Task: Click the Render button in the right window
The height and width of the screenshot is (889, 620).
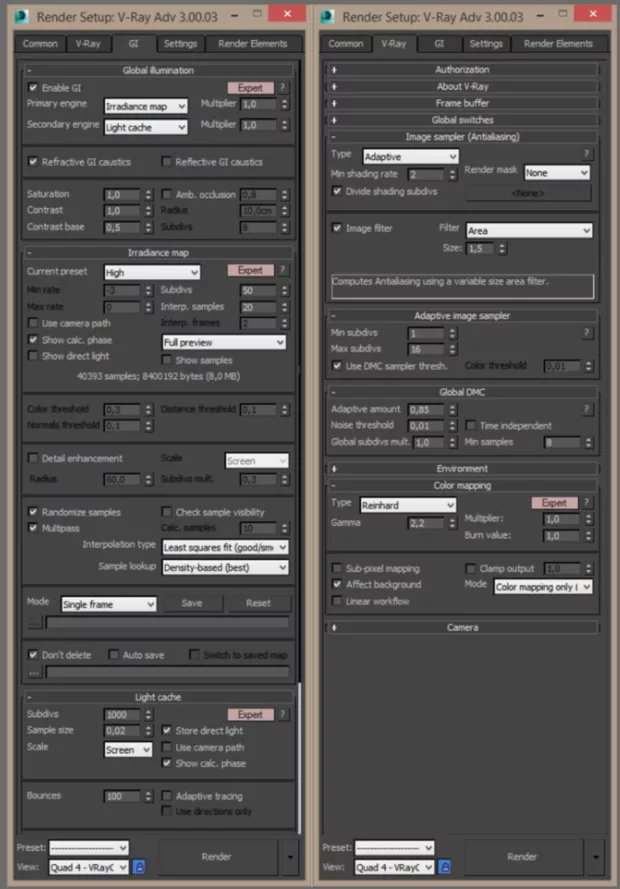Action: pos(522,857)
